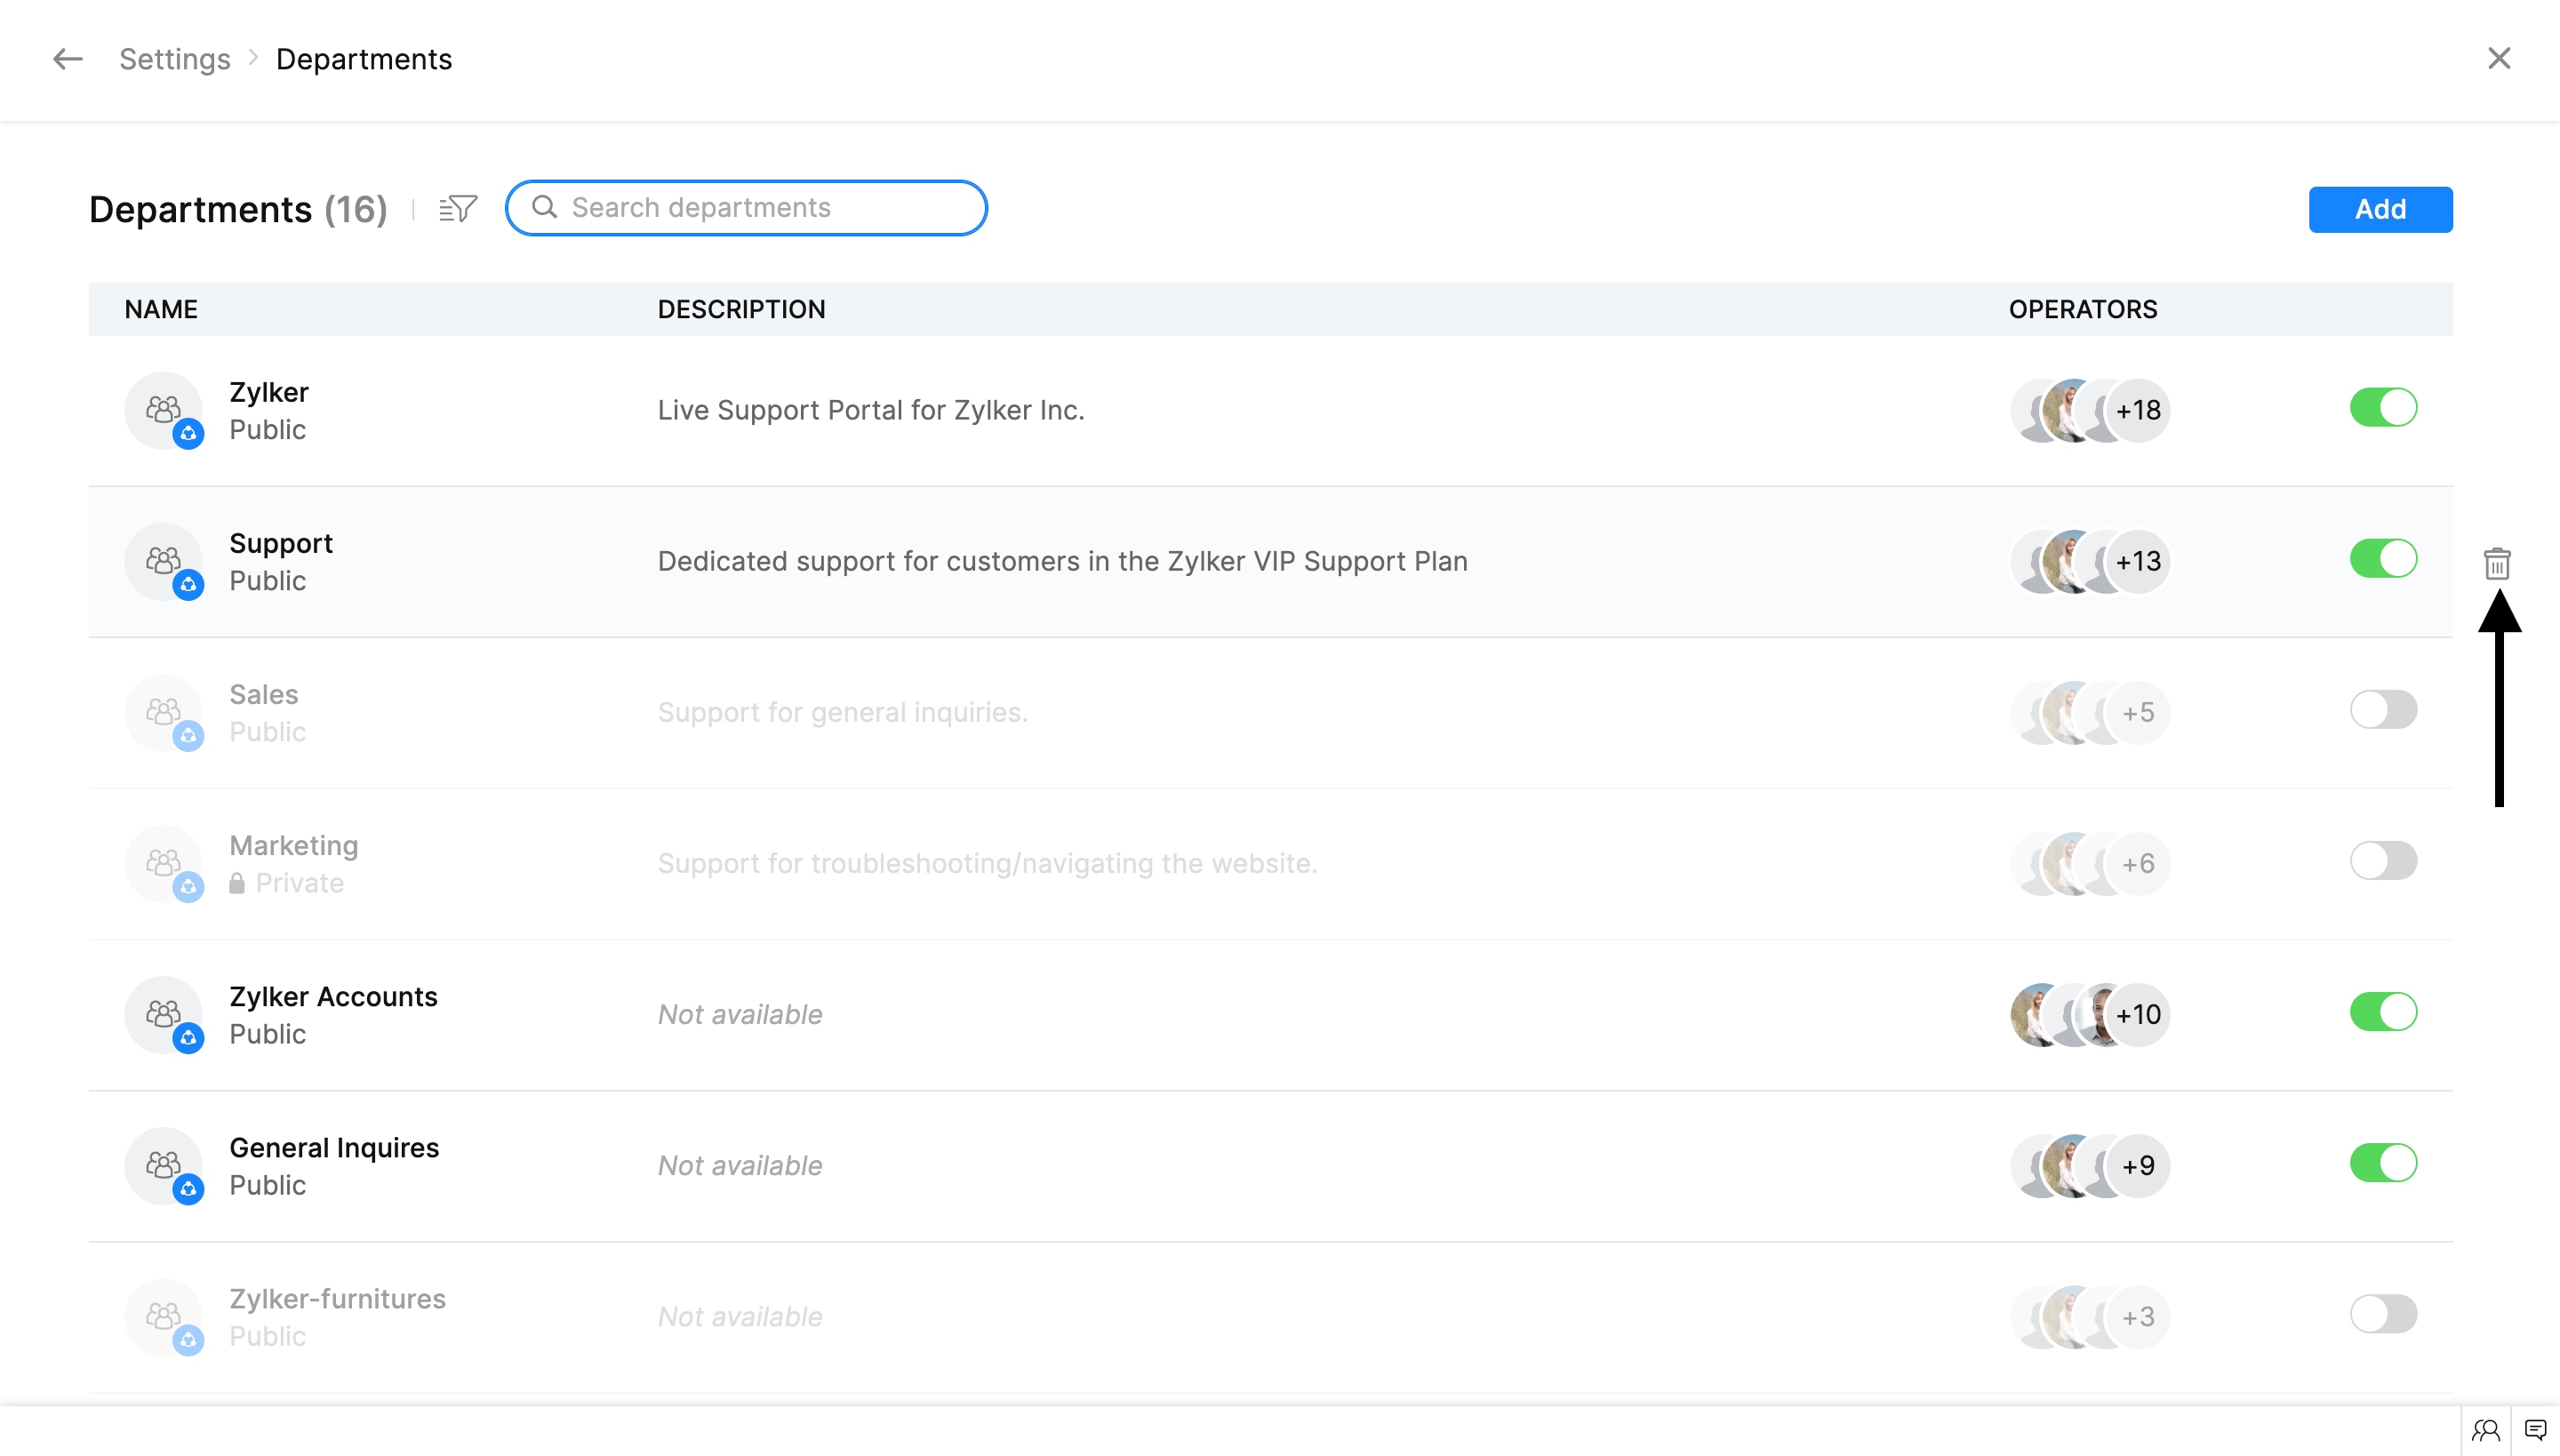Open the General Inquires department
Screen dimensions: 2560x1456
[x=334, y=1147]
